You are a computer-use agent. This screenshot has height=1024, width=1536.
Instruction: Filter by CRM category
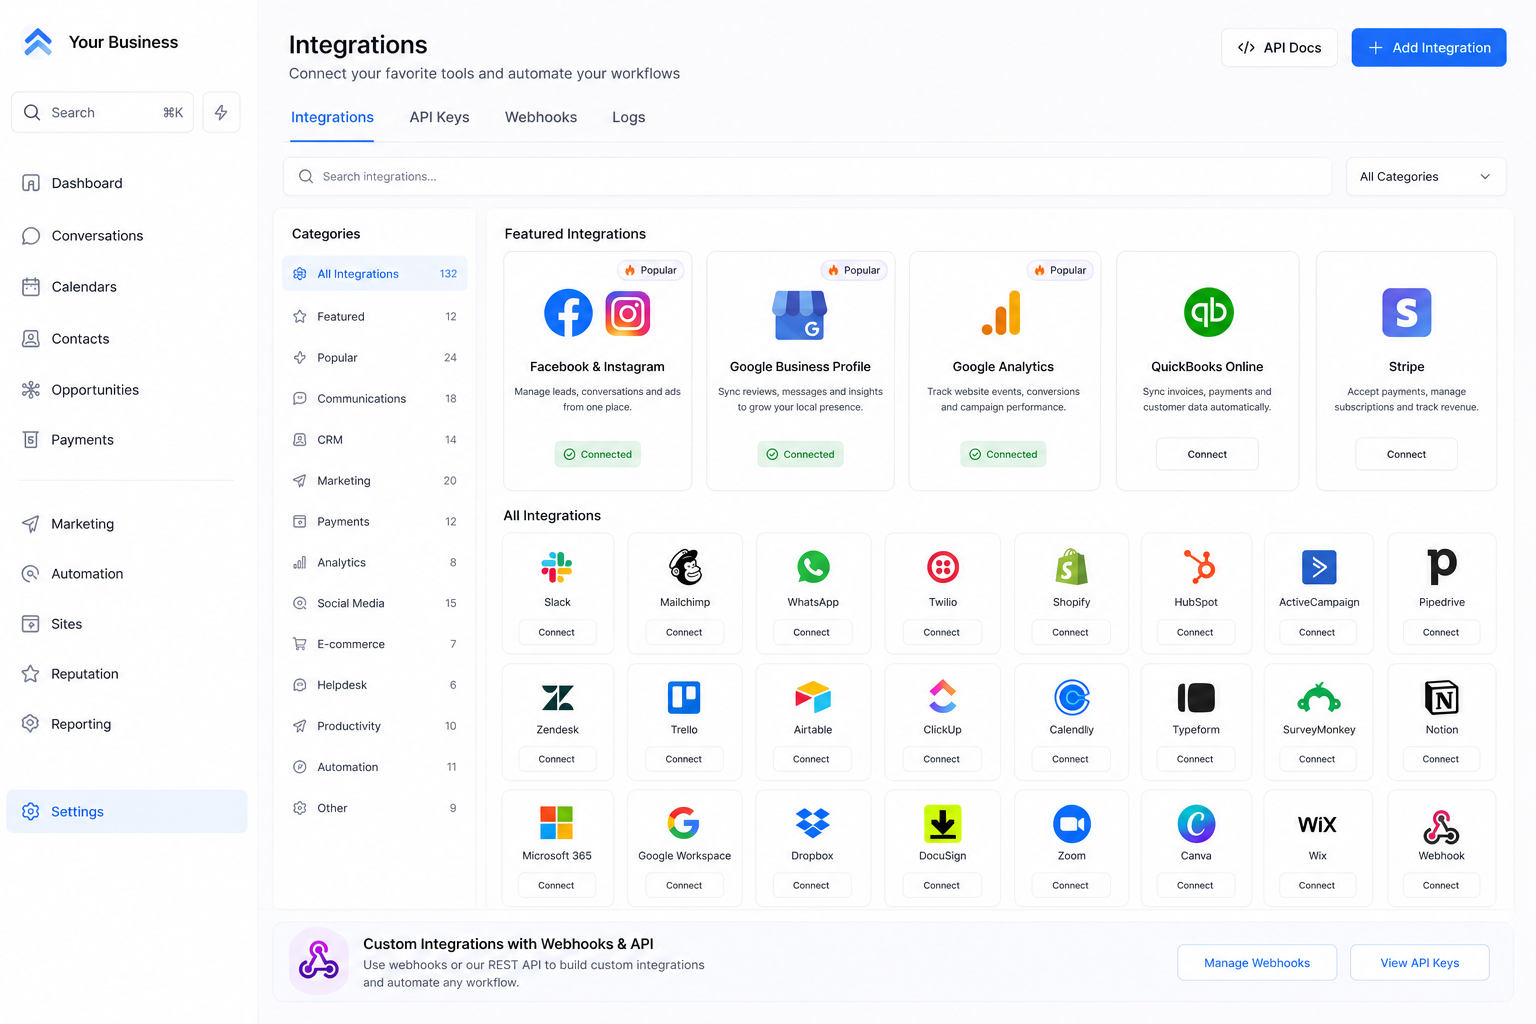click(375, 439)
